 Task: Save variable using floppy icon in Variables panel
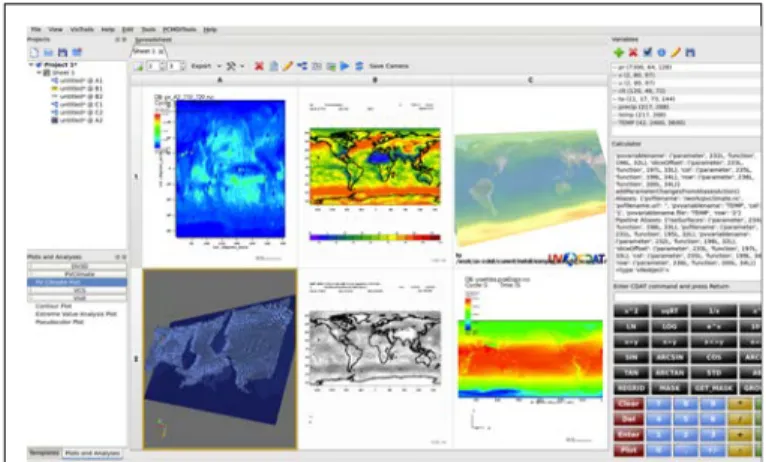click(x=690, y=52)
